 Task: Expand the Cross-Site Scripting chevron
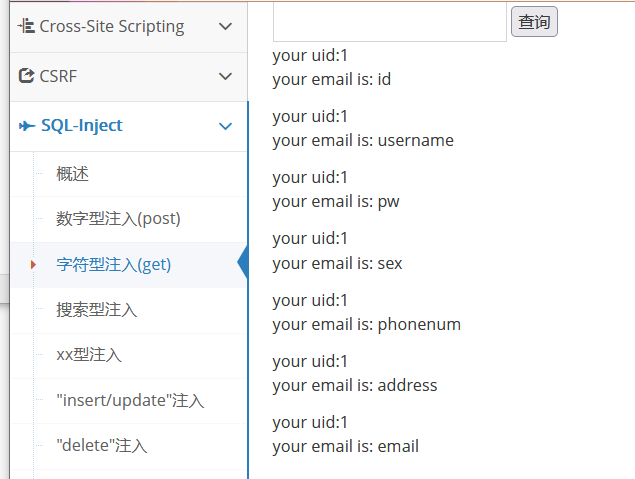(225, 27)
